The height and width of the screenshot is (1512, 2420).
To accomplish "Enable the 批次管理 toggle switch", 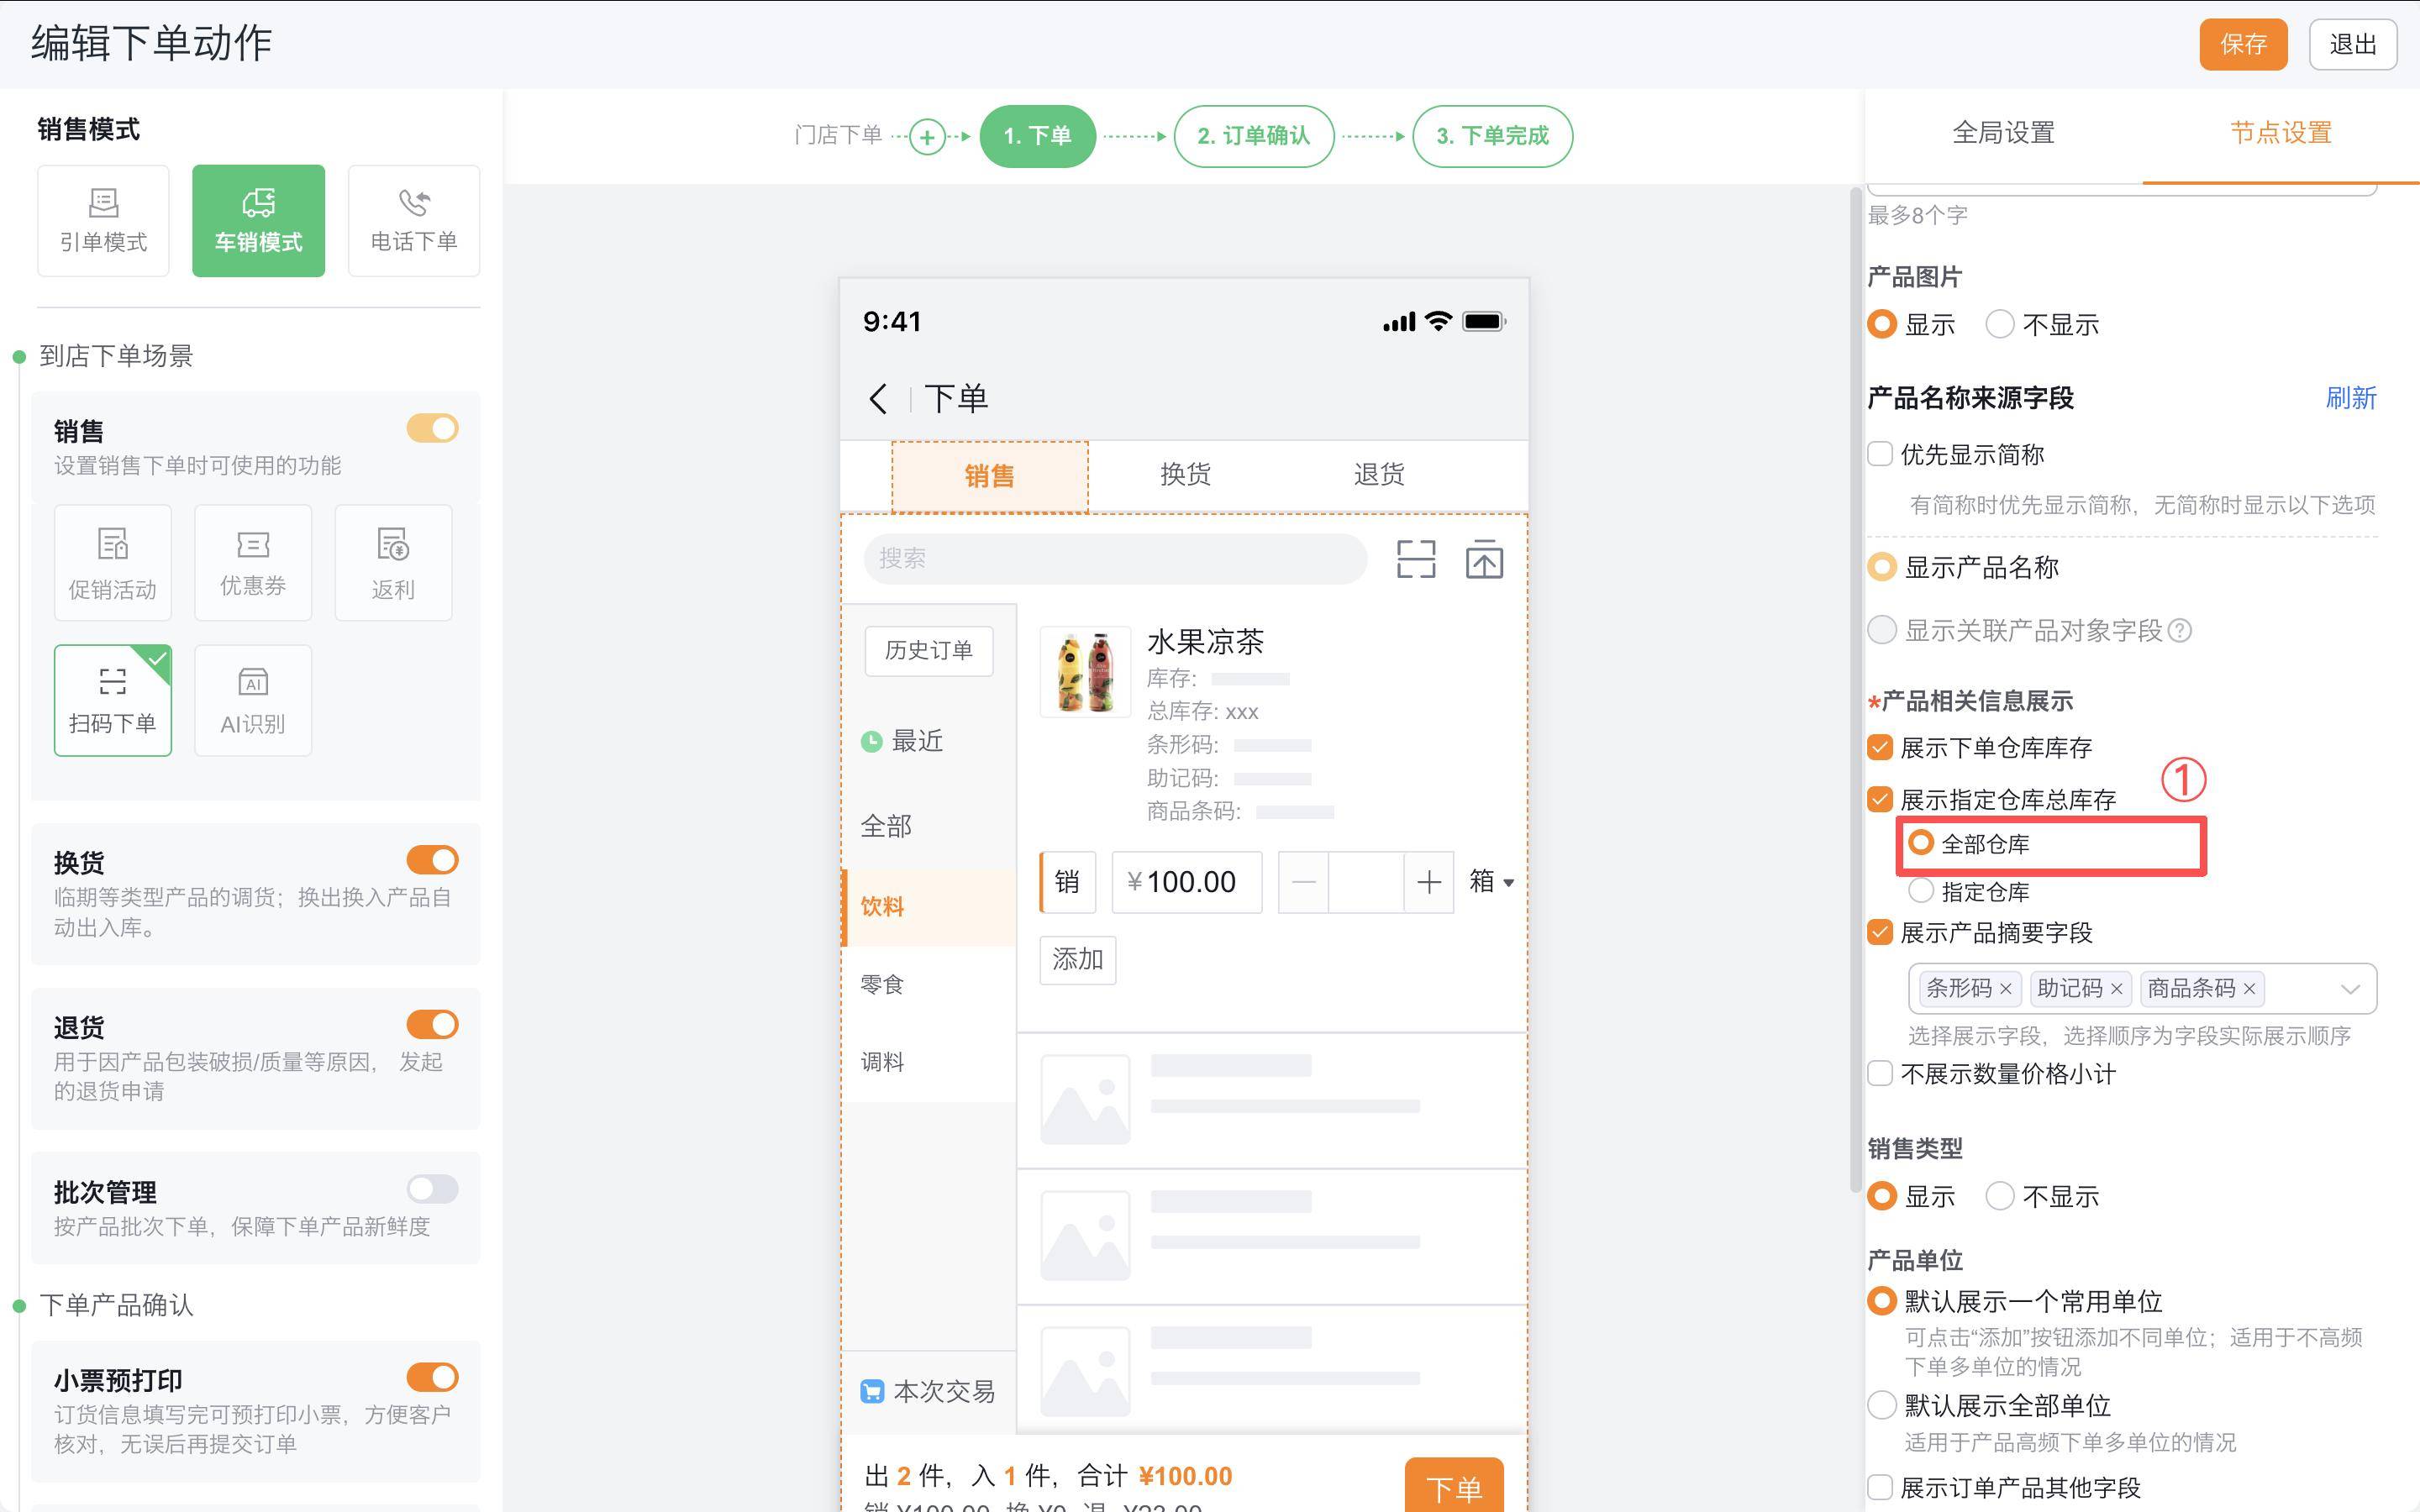I will [432, 1189].
